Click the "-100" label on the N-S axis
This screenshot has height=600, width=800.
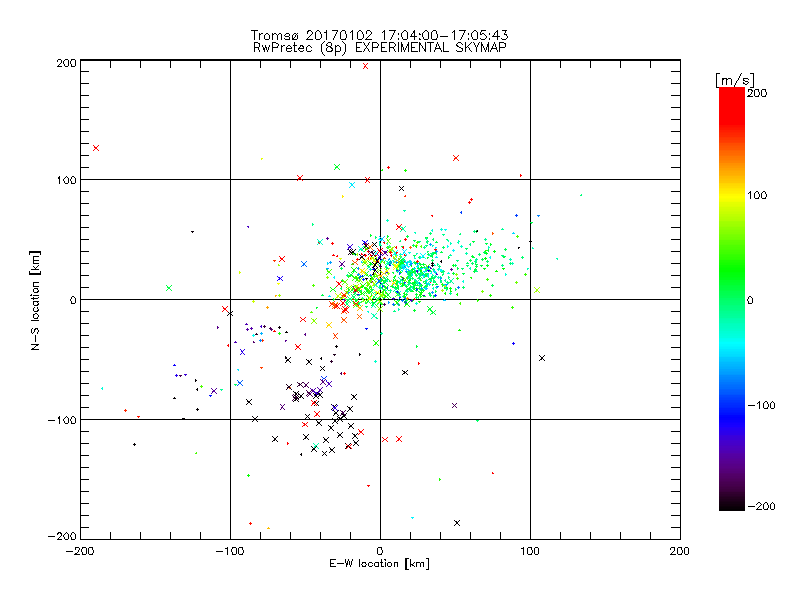pyautogui.click(x=62, y=420)
